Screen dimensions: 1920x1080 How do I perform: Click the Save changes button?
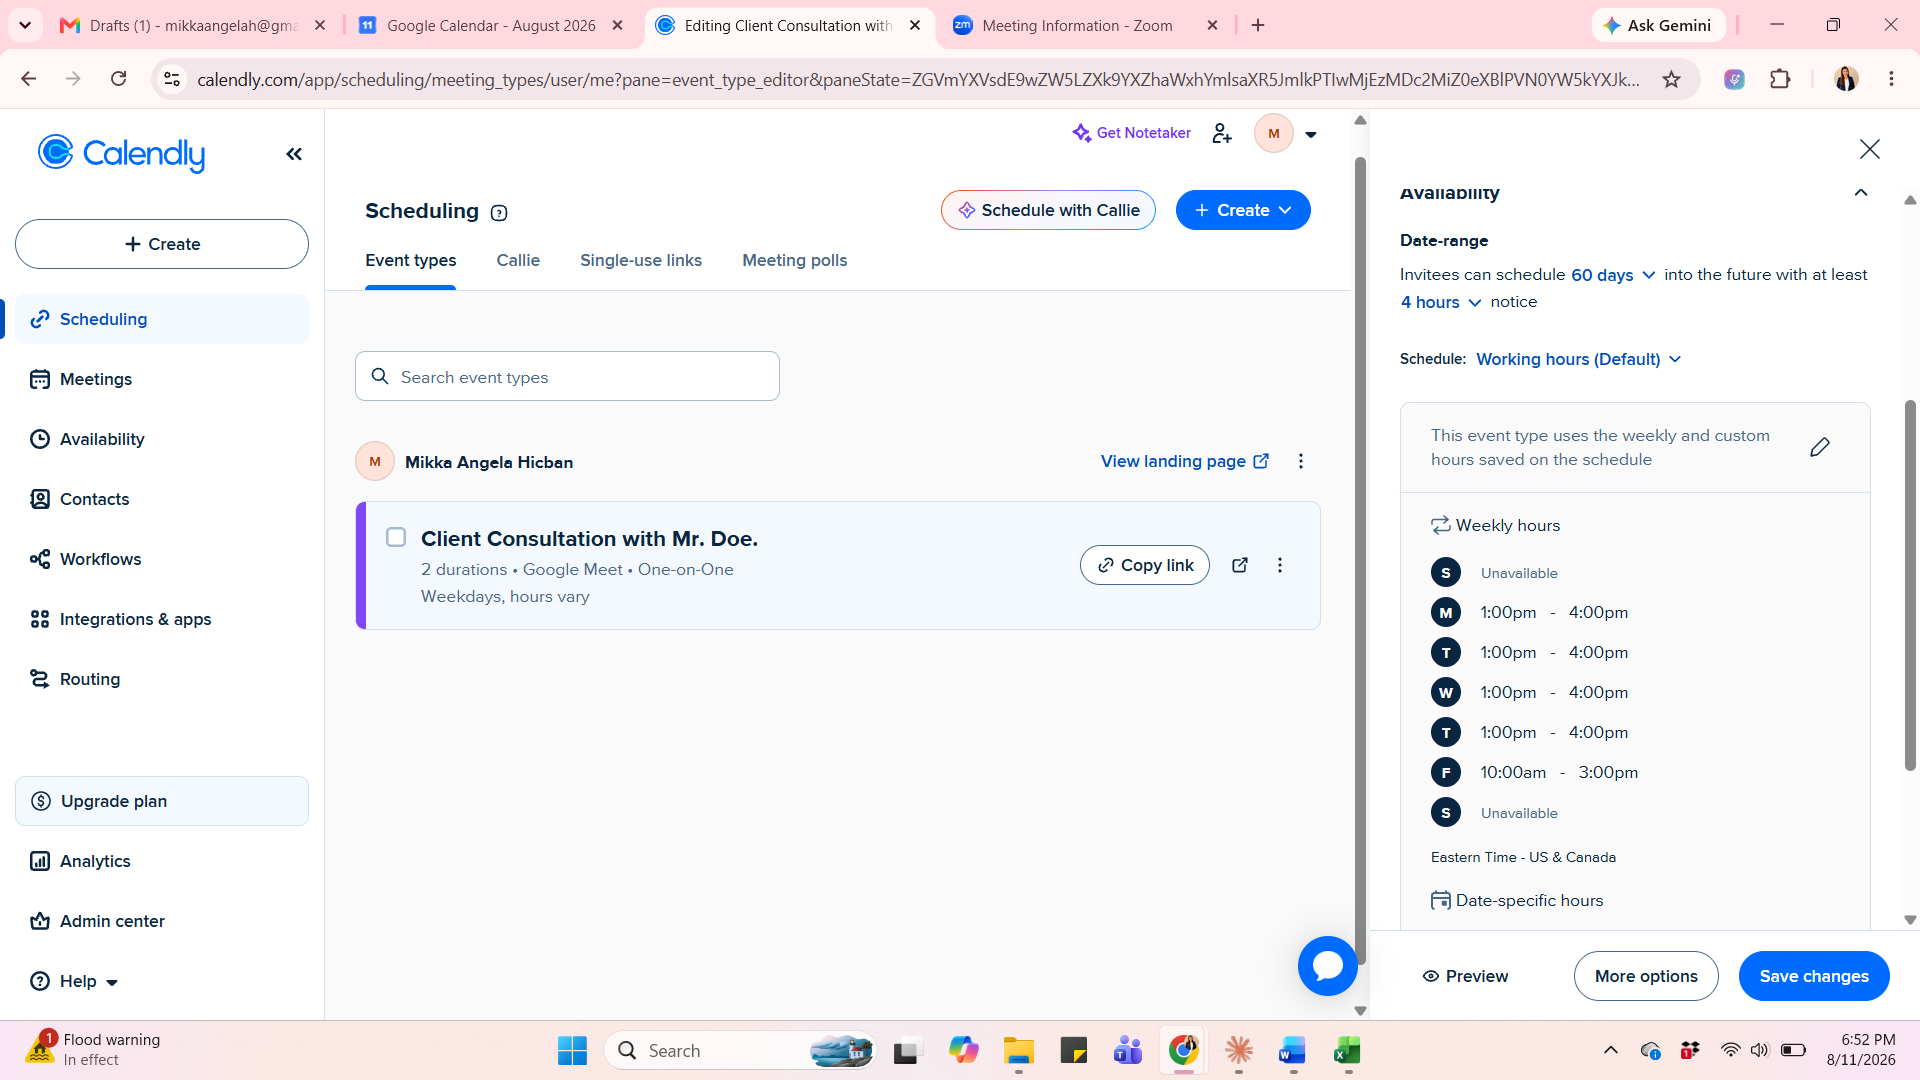(x=1814, y=976)
